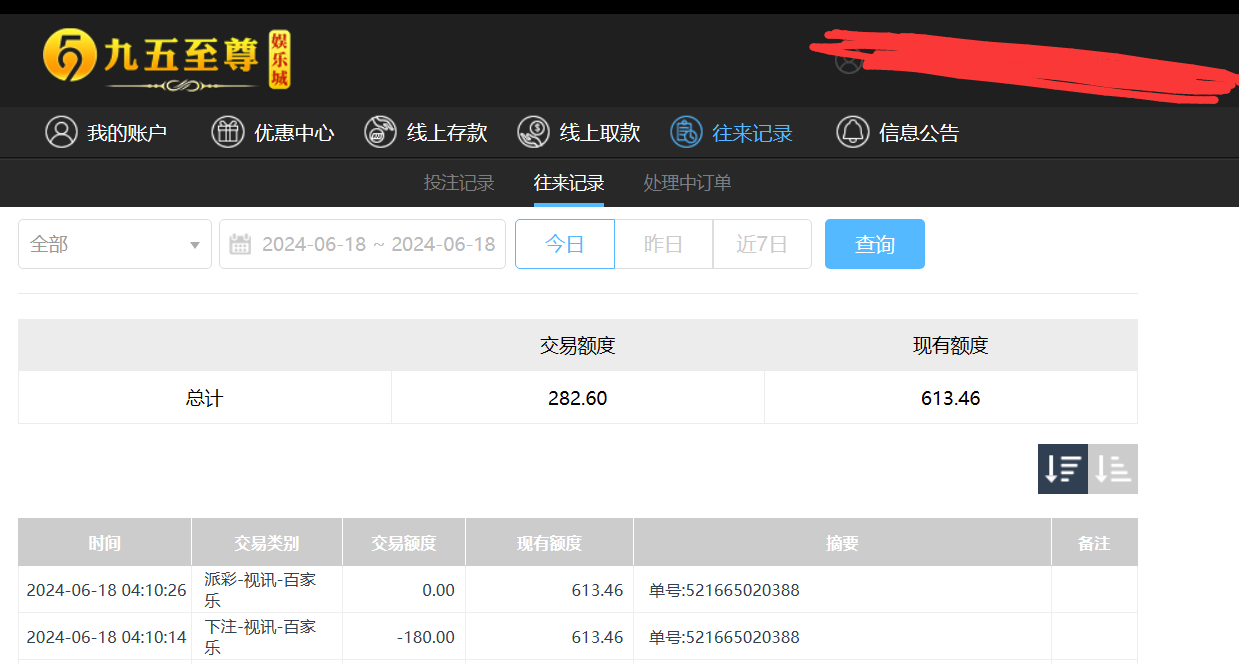1239x664 pixels.
Task: Click the 九五至尊 logo
Action: coord(166,59)
